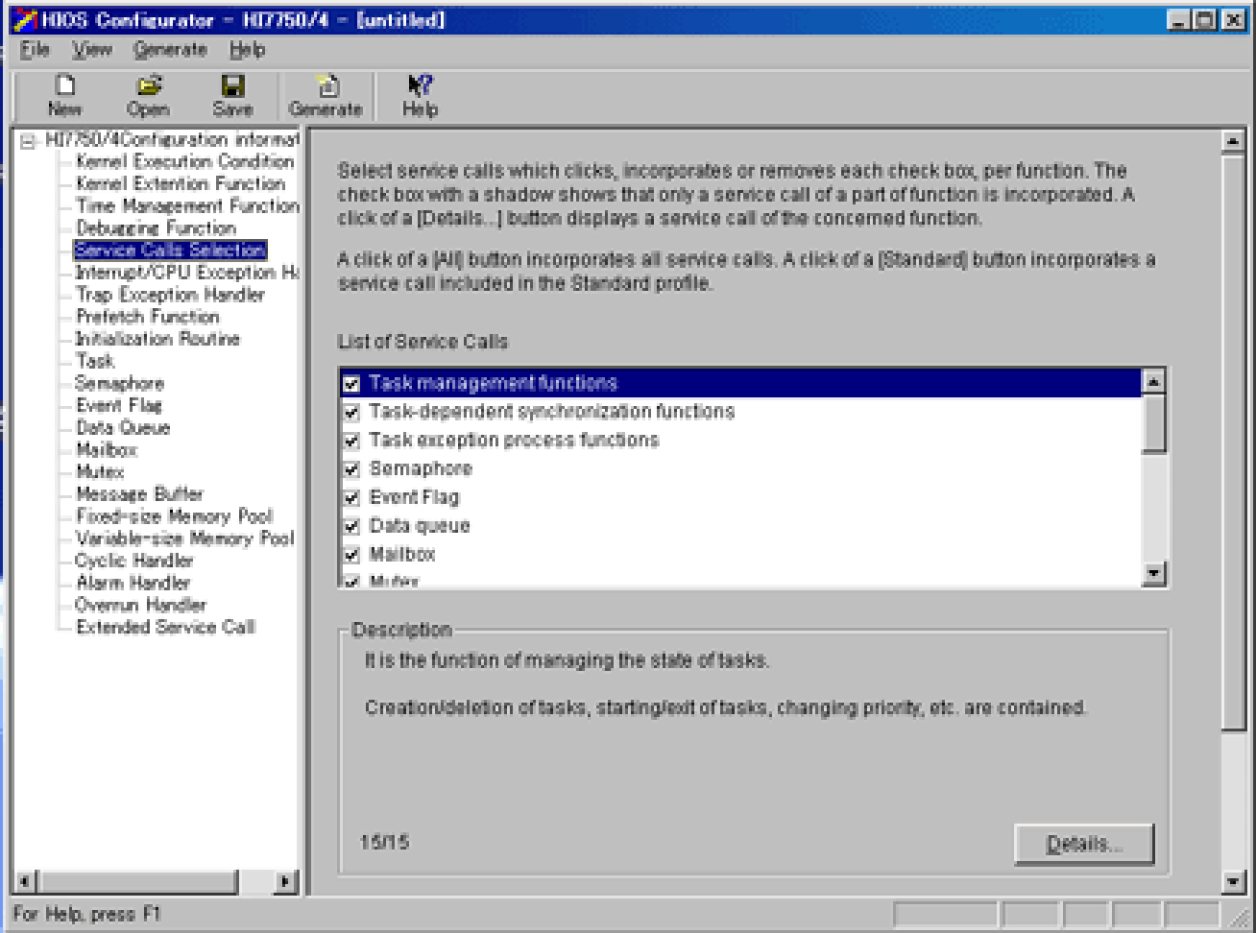Open the View menu
Image resolution: width=1256 pixels, height=933 pixels.
pos(91,49)
